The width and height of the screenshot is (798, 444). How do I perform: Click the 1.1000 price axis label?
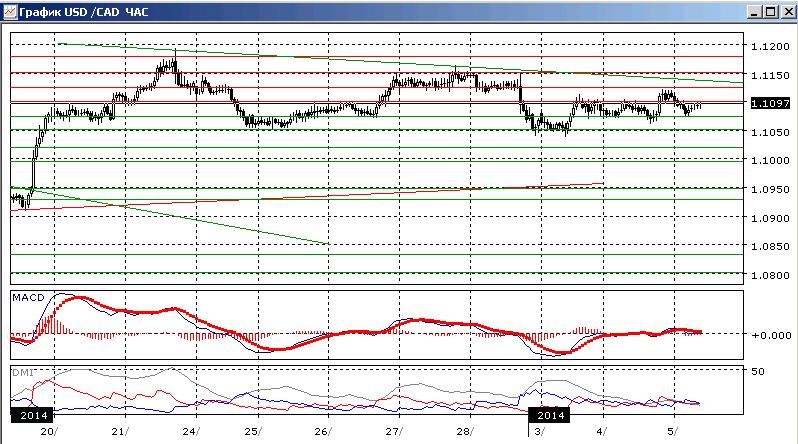click(770, 160)
